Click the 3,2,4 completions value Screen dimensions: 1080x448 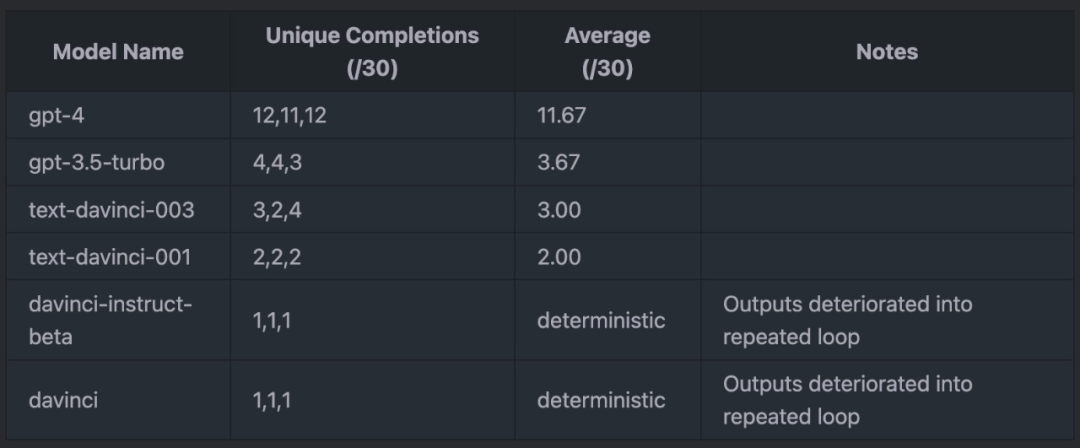[277, 210]
